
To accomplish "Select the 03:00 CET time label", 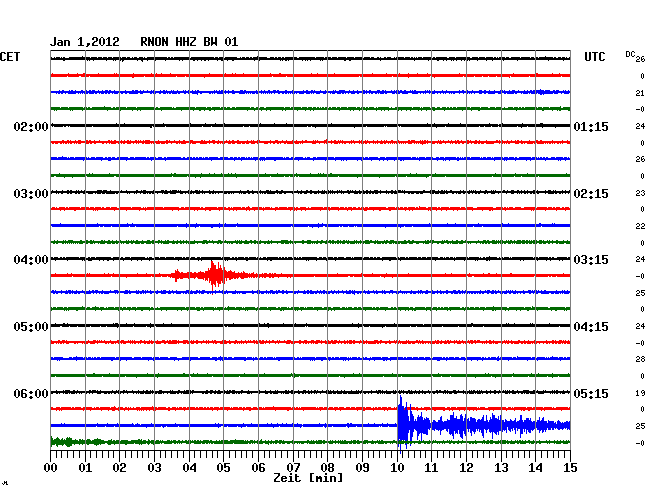I will tap(31, 194).
